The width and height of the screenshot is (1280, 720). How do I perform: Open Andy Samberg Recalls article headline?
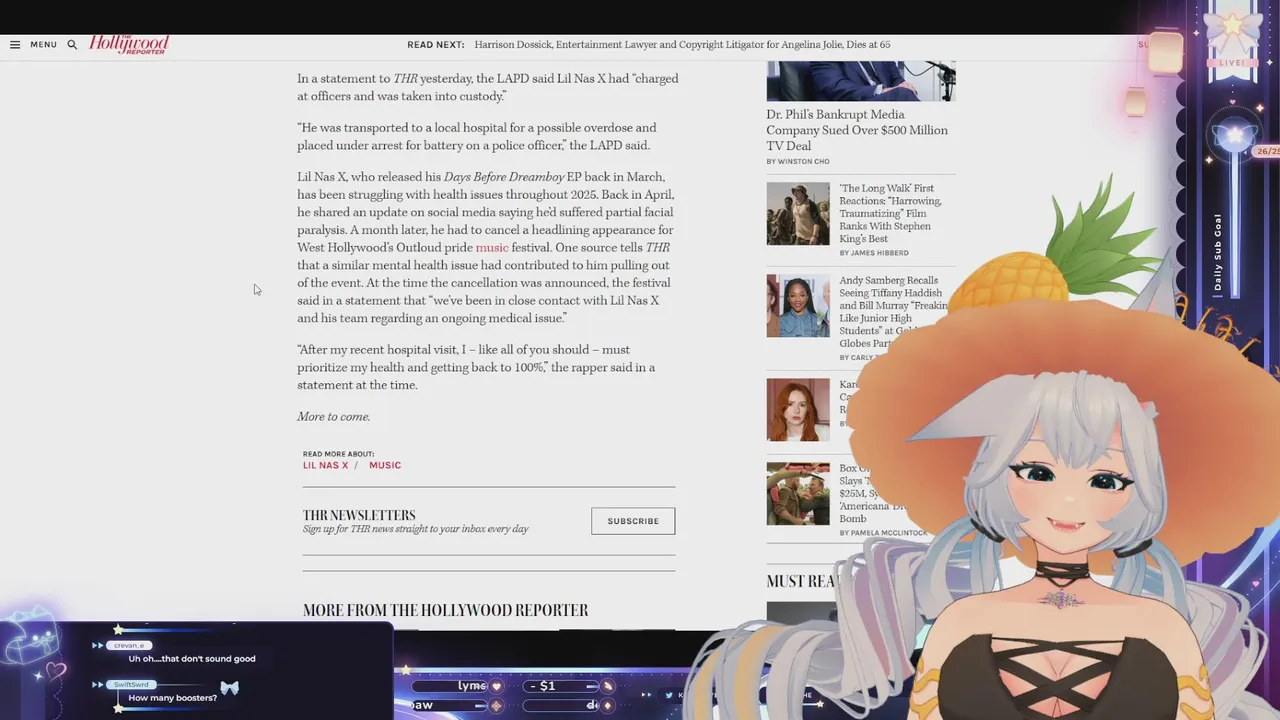893,312
